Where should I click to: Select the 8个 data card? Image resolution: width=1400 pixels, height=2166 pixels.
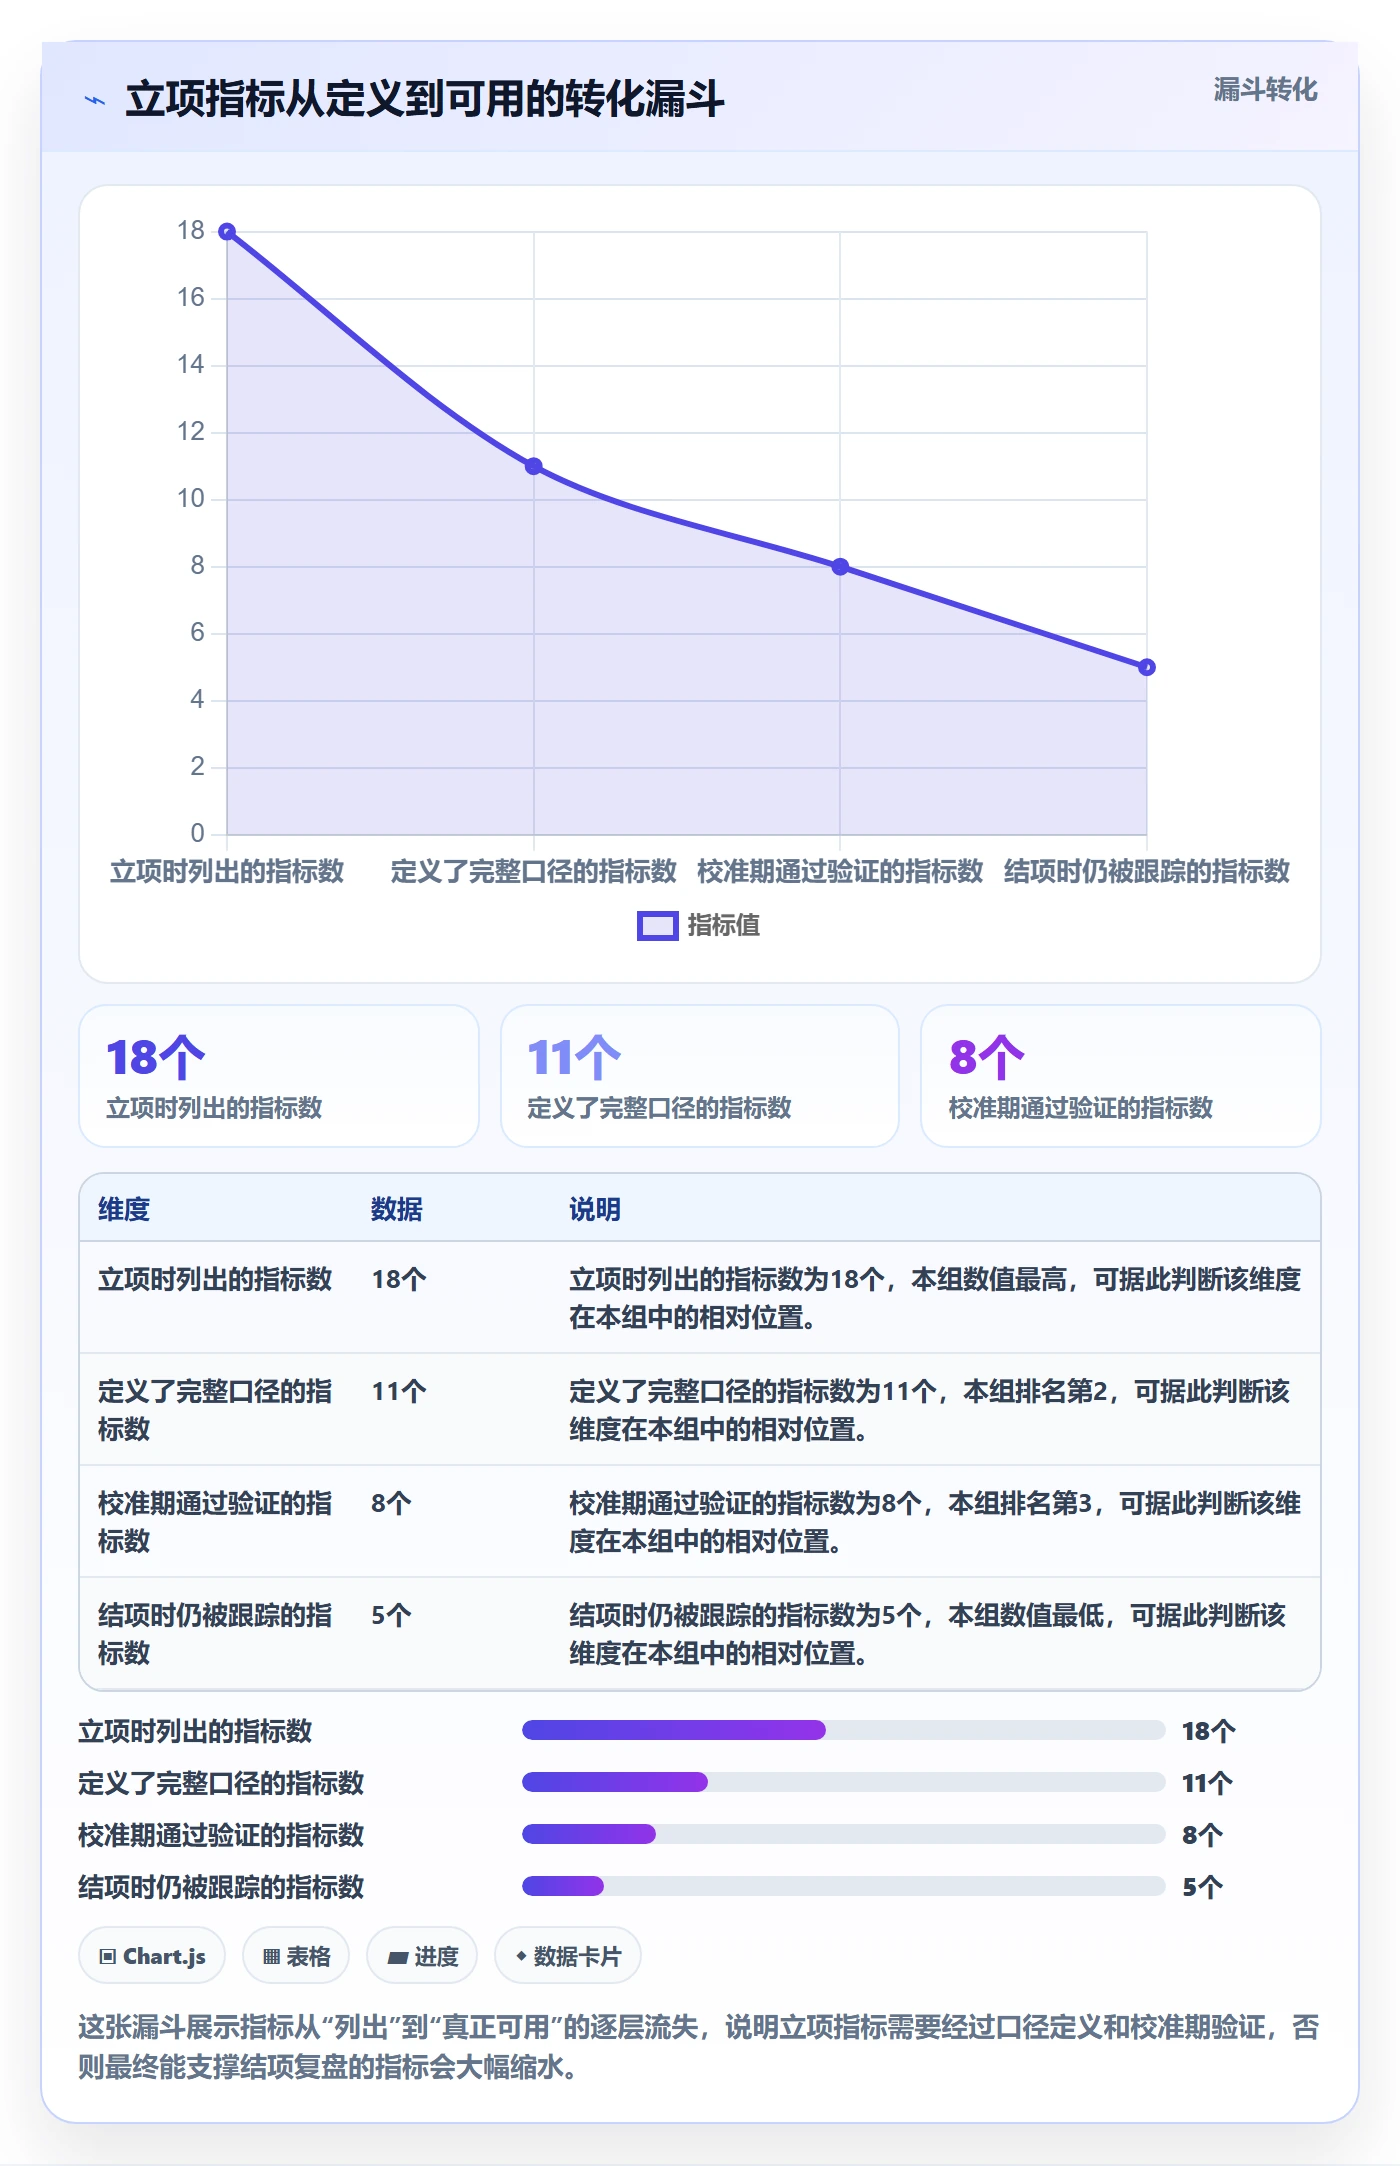tap(1121, 1075)
